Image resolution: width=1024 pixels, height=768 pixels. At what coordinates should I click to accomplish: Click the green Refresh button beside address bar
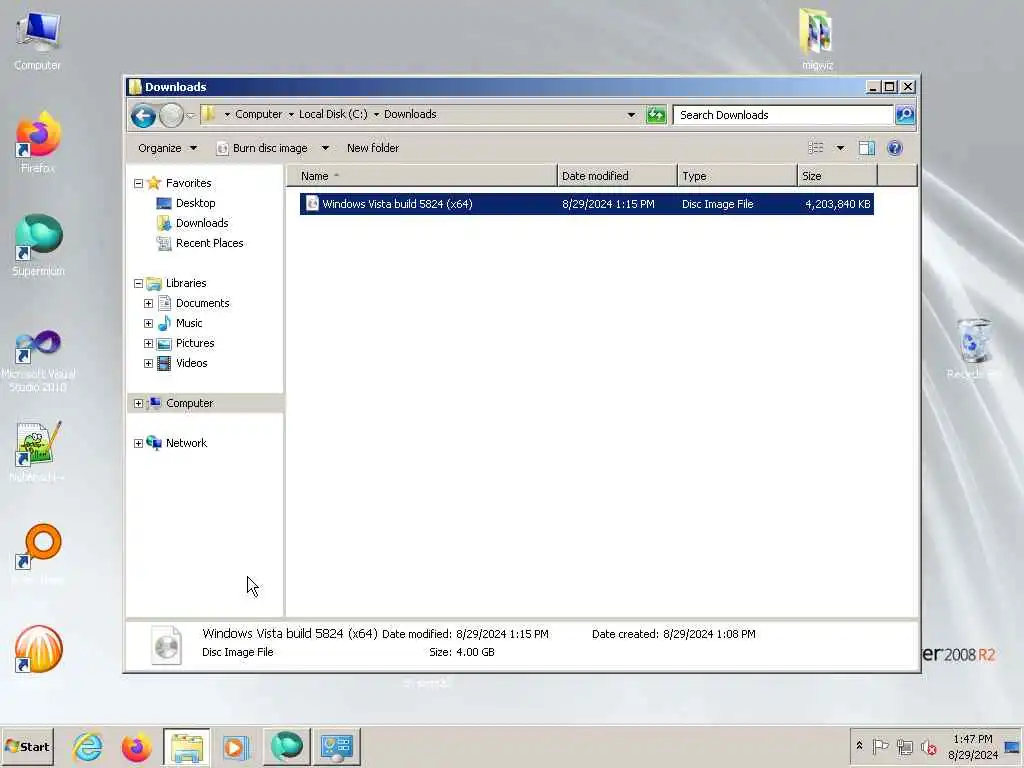coord(656,115)
